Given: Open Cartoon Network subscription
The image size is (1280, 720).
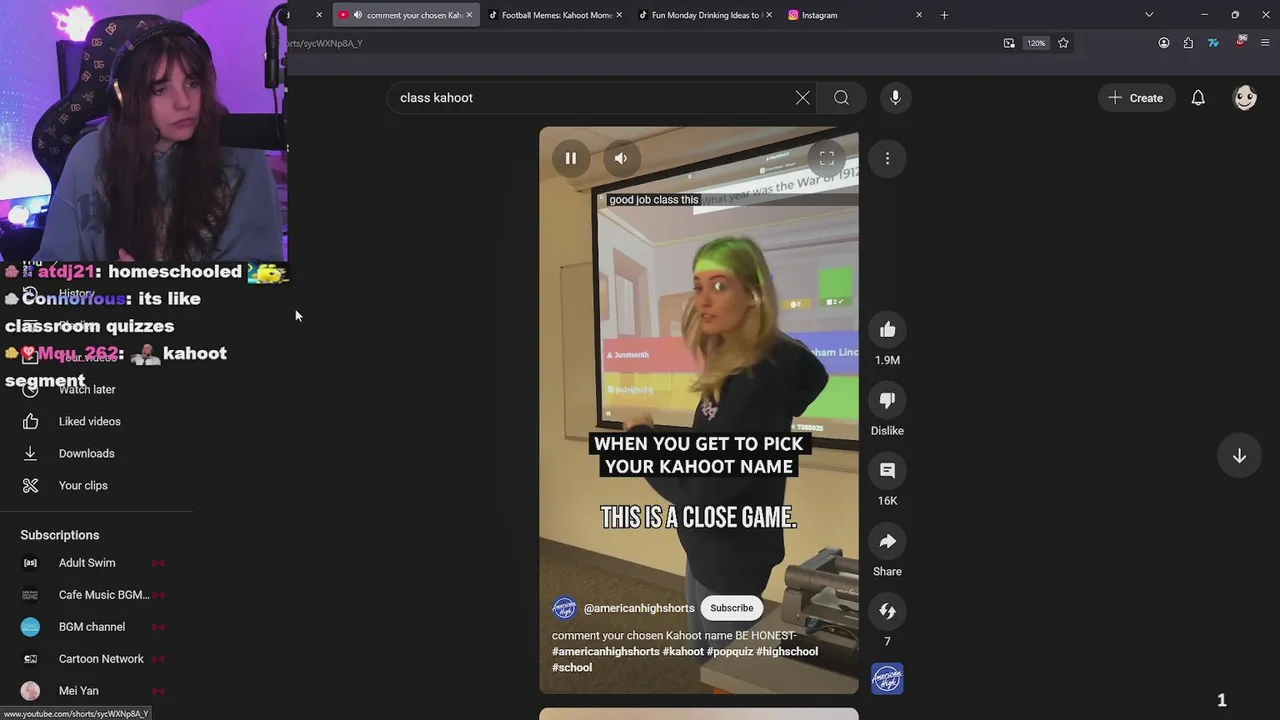Looking at the screenshot, I should pyautogui.click(x=96, y=659).
